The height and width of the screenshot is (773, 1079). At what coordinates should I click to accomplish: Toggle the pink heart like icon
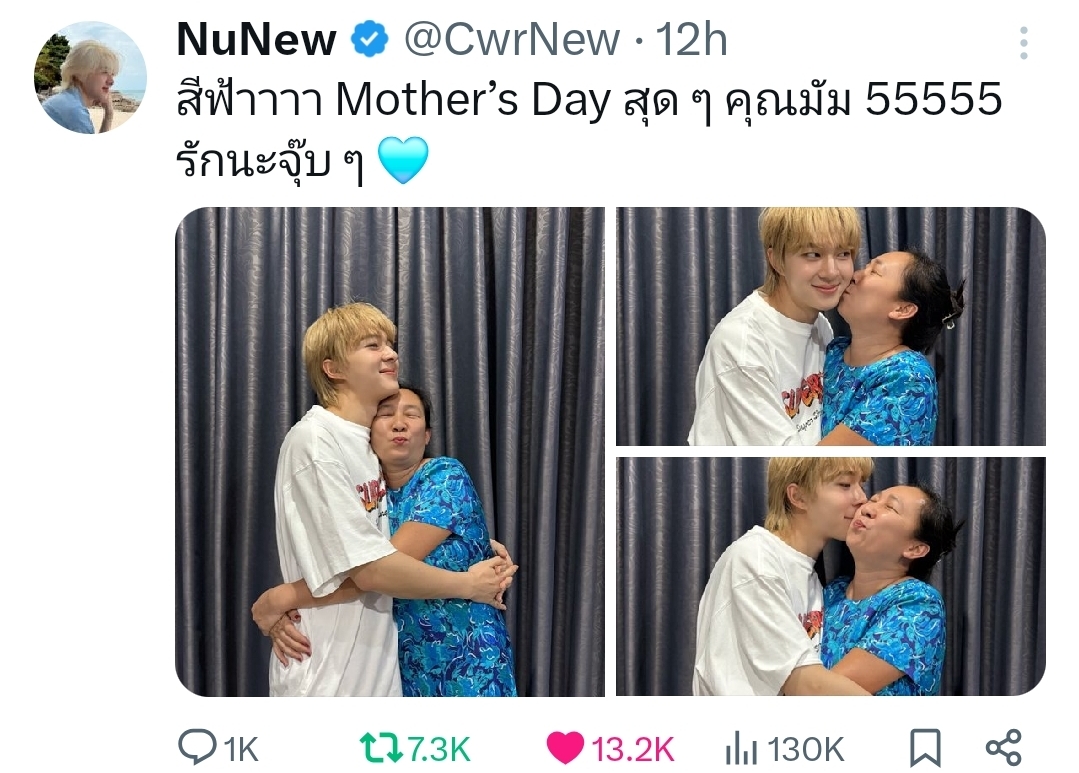click(x=565, y=748)
